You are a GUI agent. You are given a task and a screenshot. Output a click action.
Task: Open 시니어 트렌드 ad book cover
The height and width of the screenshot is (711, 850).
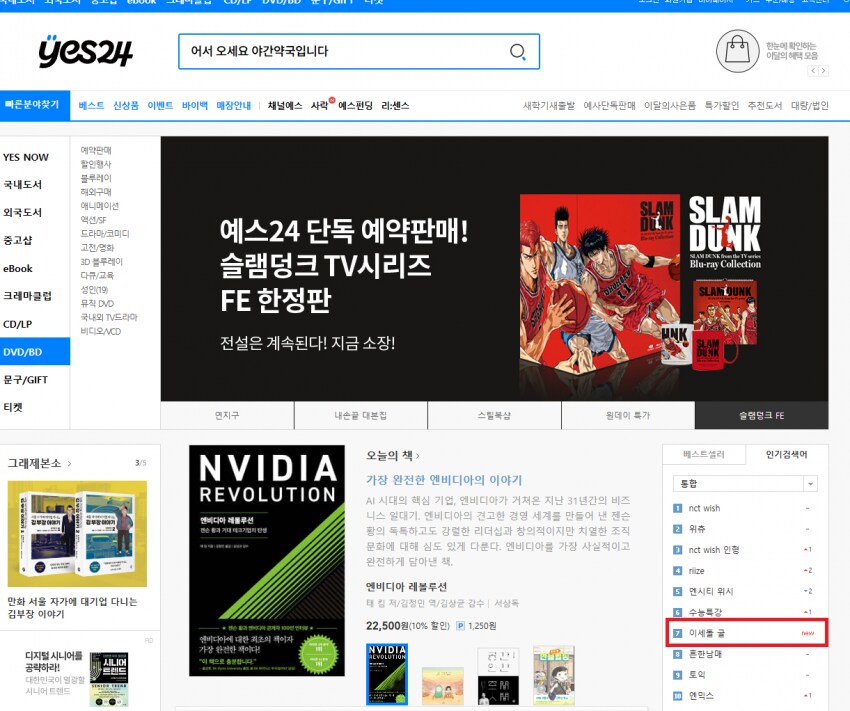pyautogui.click(x=109, y=680)
